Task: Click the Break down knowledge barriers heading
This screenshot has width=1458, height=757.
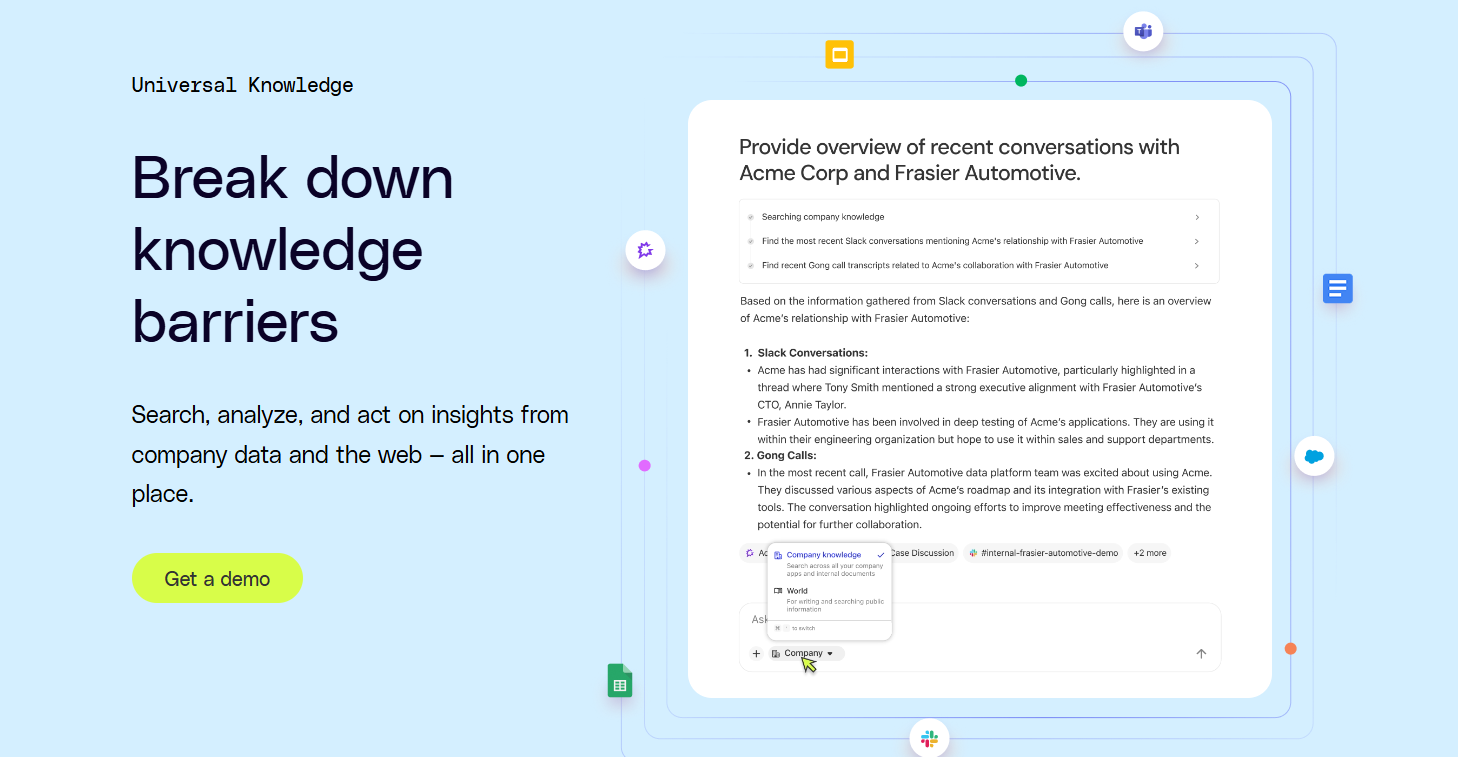Action: [x=293, y=249]
